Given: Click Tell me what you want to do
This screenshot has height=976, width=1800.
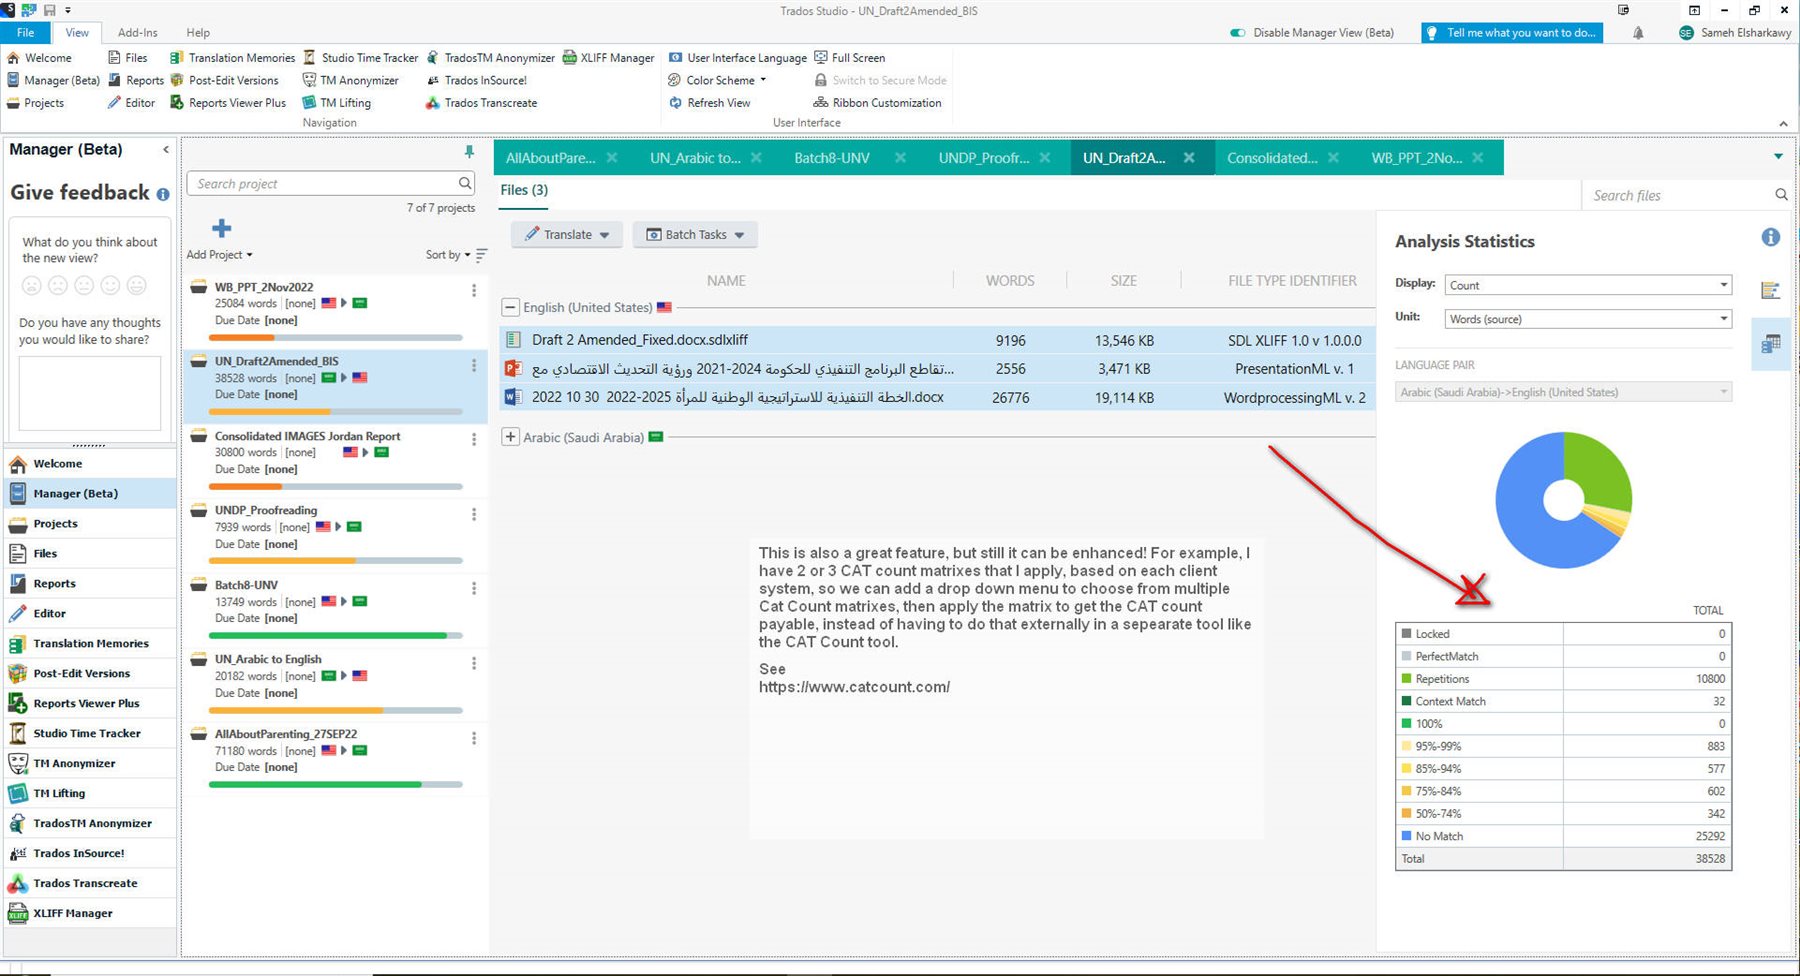Looking at the screenshot, I should 1511,33.
